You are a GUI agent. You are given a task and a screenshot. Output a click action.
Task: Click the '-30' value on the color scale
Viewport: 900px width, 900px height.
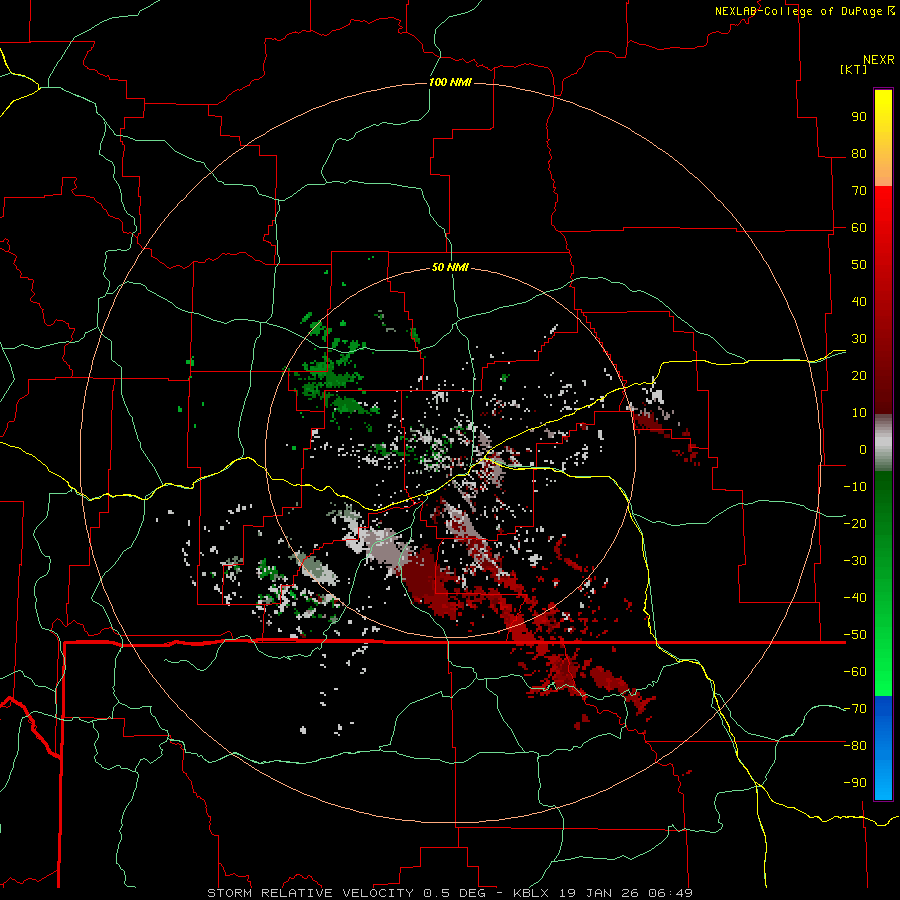pos(855,560)
